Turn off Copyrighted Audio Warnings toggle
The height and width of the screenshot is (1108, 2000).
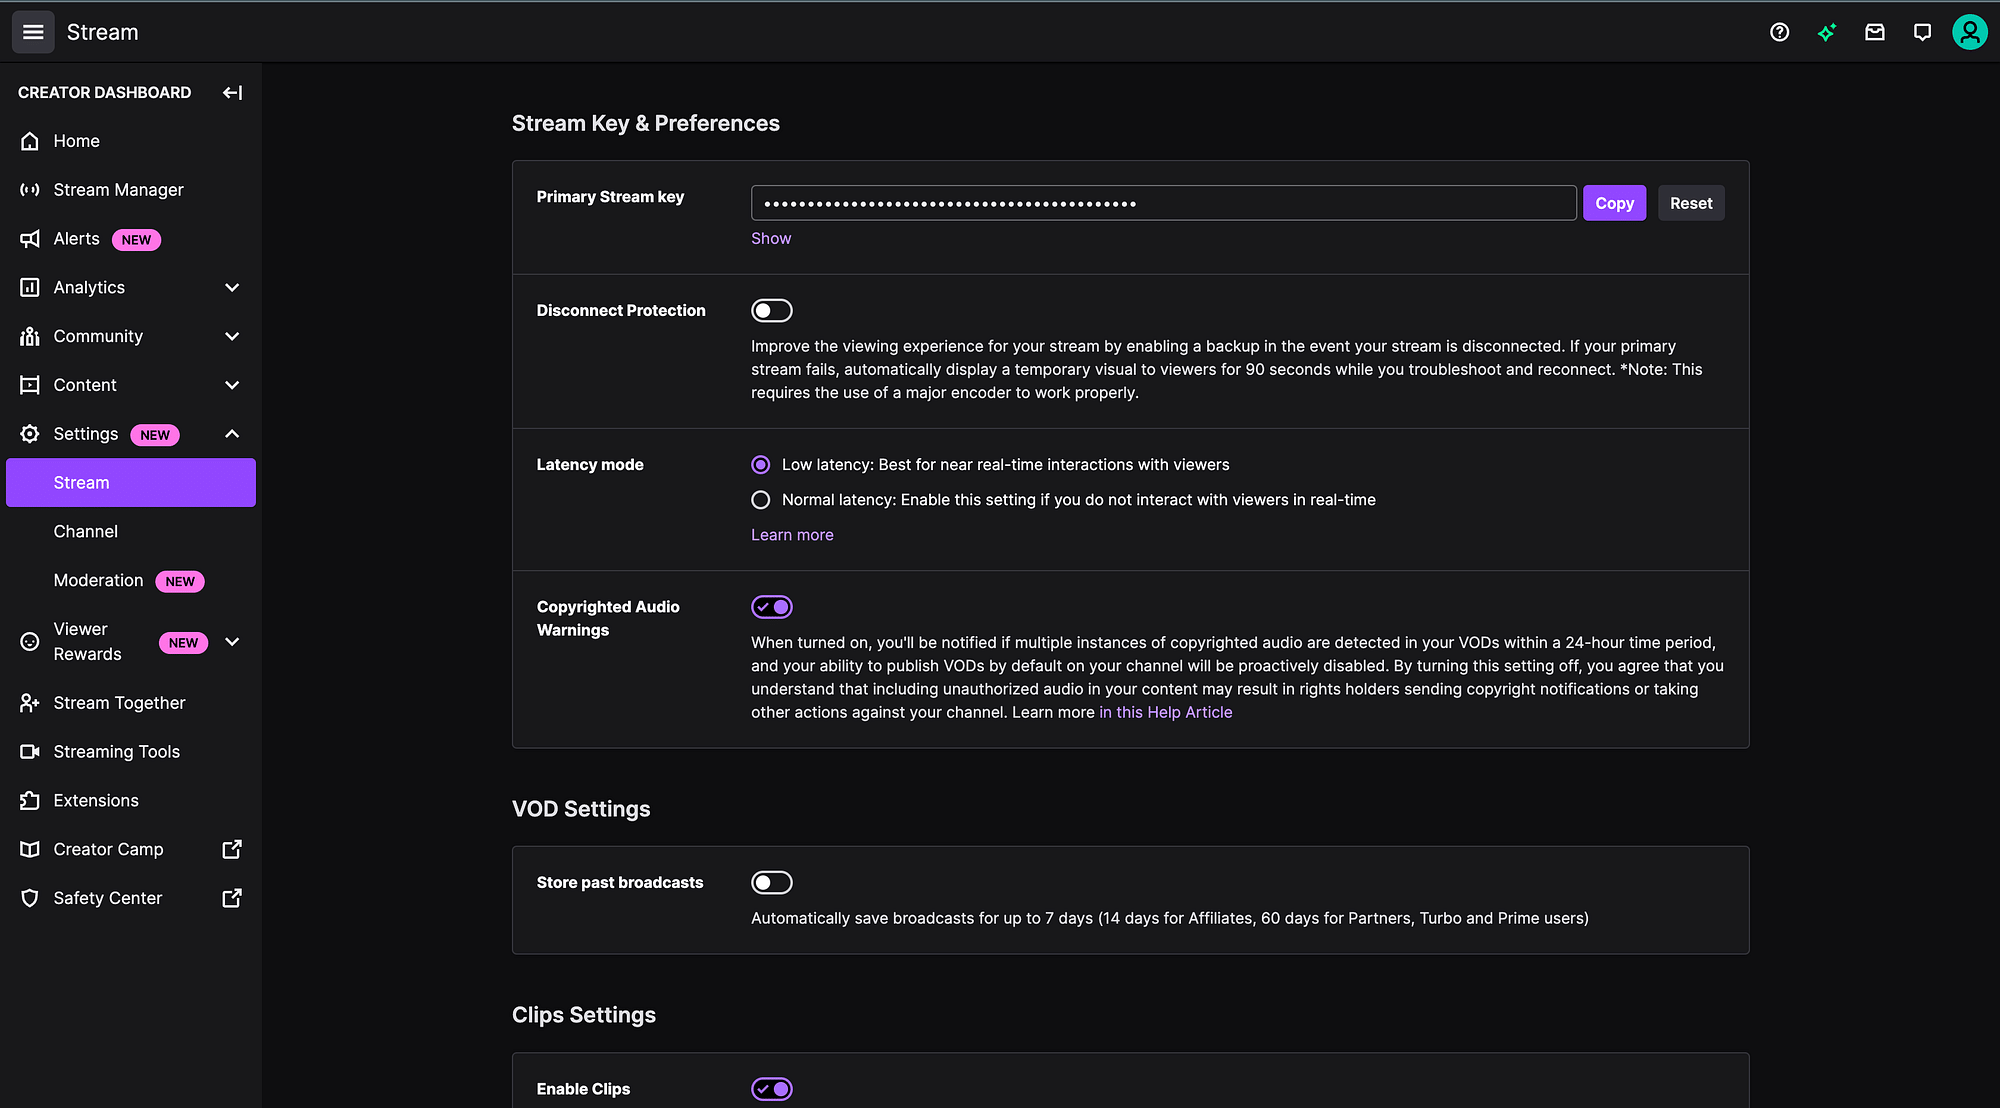click(x=772, y=607)
